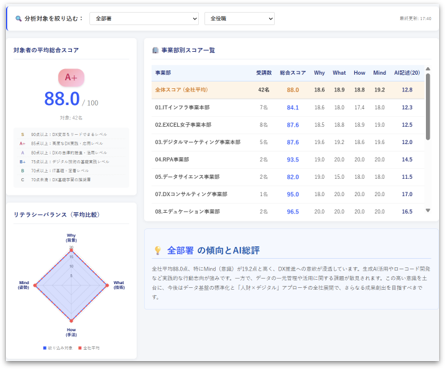Screen dimensions: 445x369
Task: Click the 事業部別スコア一覧 heading
Action: point(188,50)
